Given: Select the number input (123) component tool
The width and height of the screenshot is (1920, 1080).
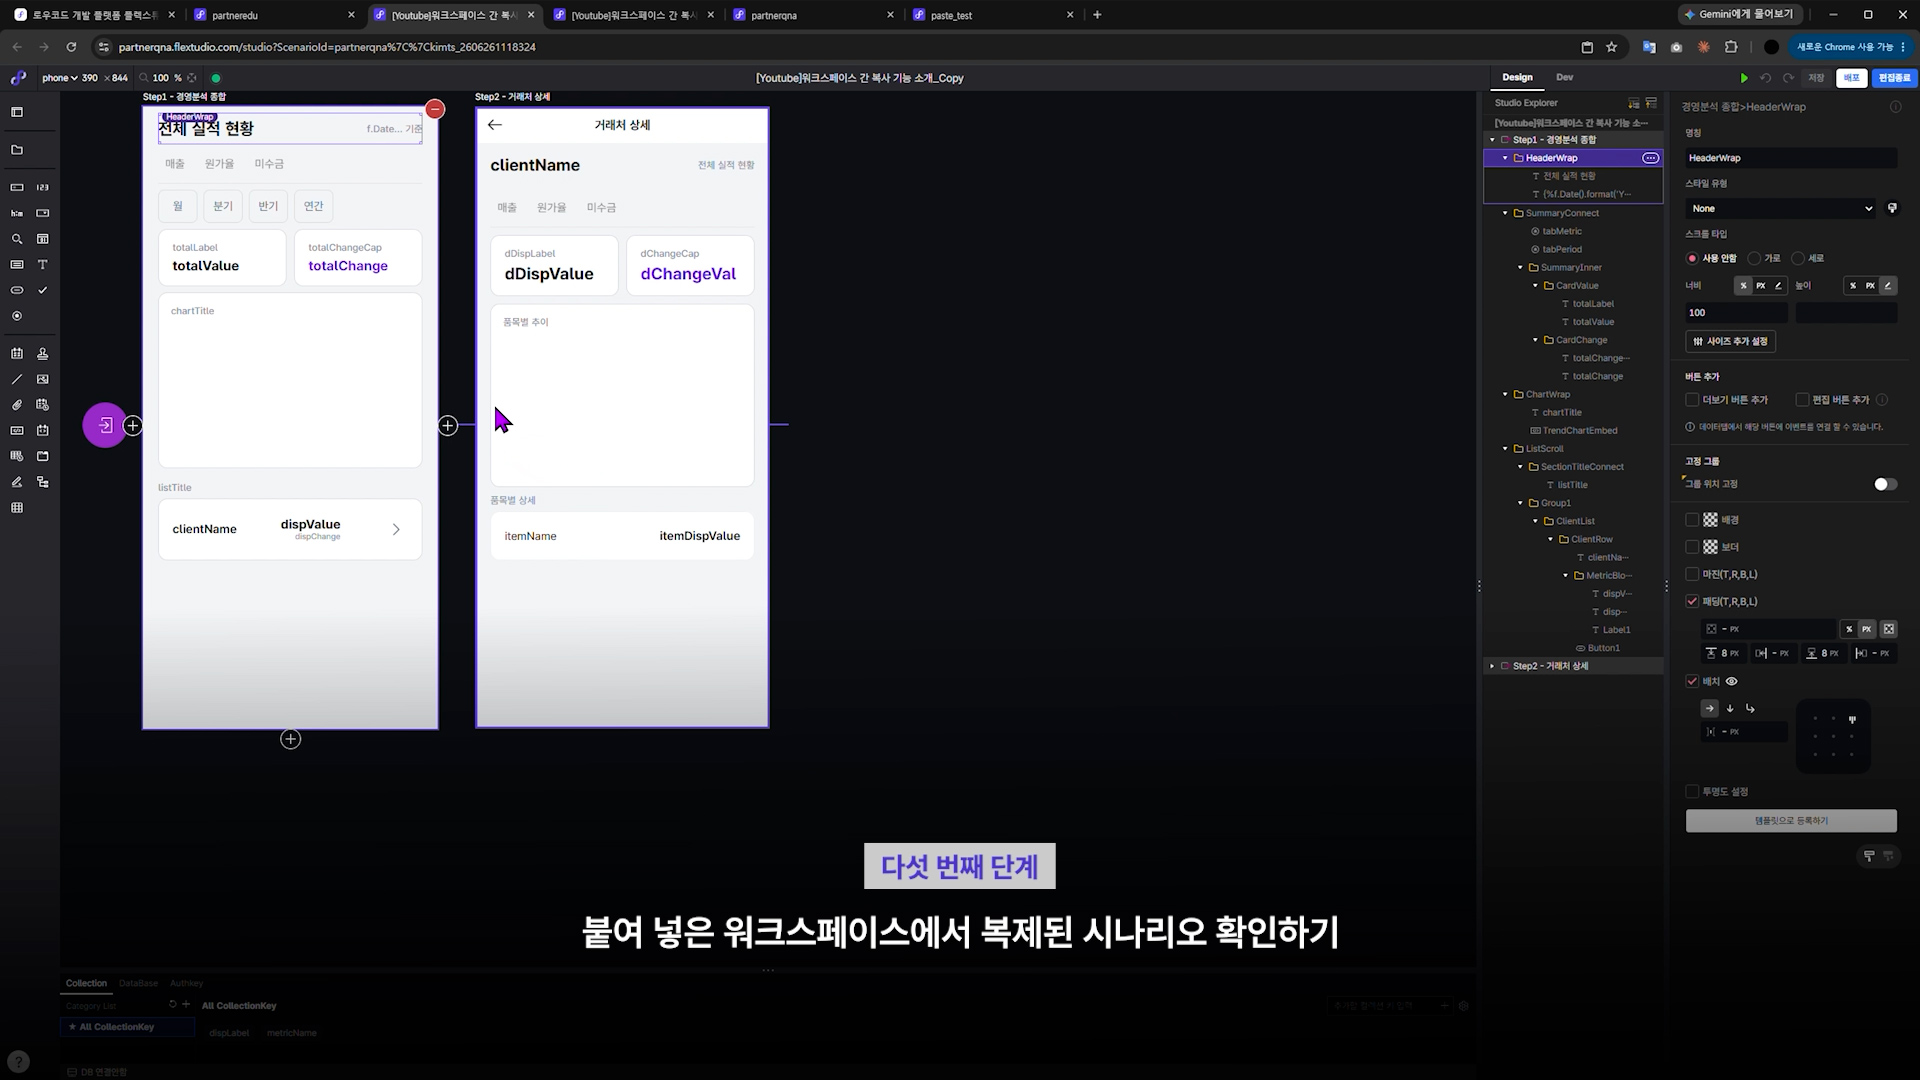Looking at the screenshot, I should 42,187.
